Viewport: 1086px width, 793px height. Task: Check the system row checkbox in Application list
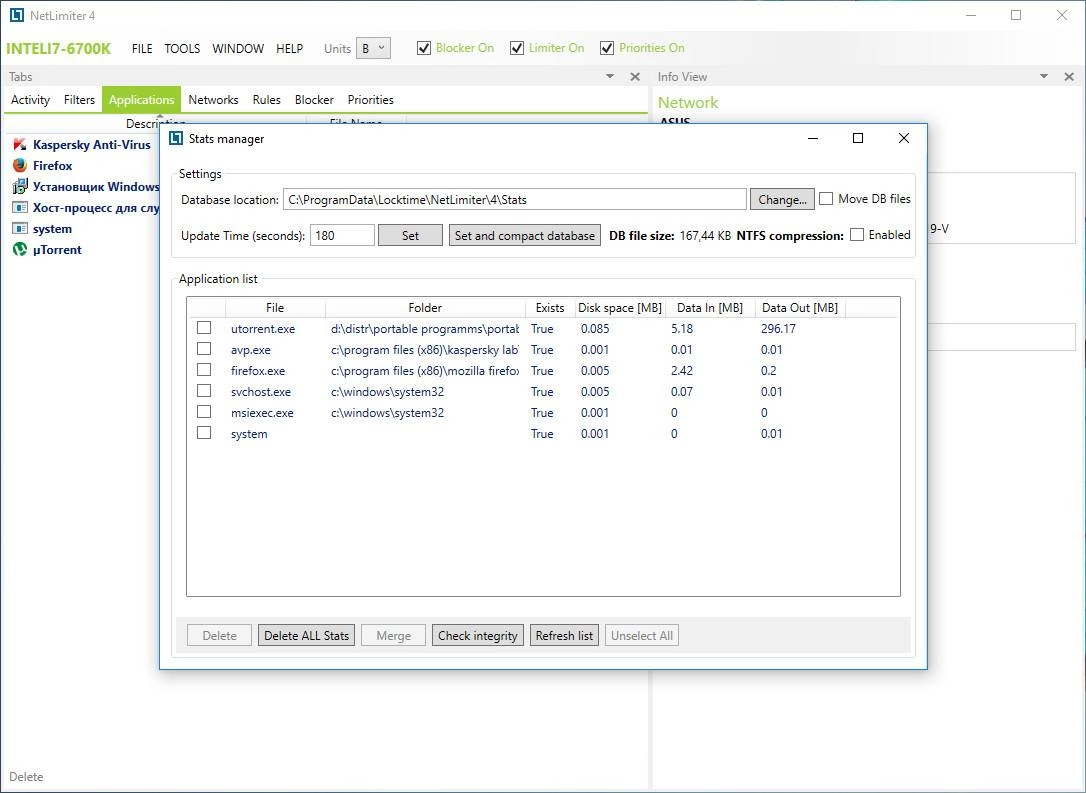[204, 433]
